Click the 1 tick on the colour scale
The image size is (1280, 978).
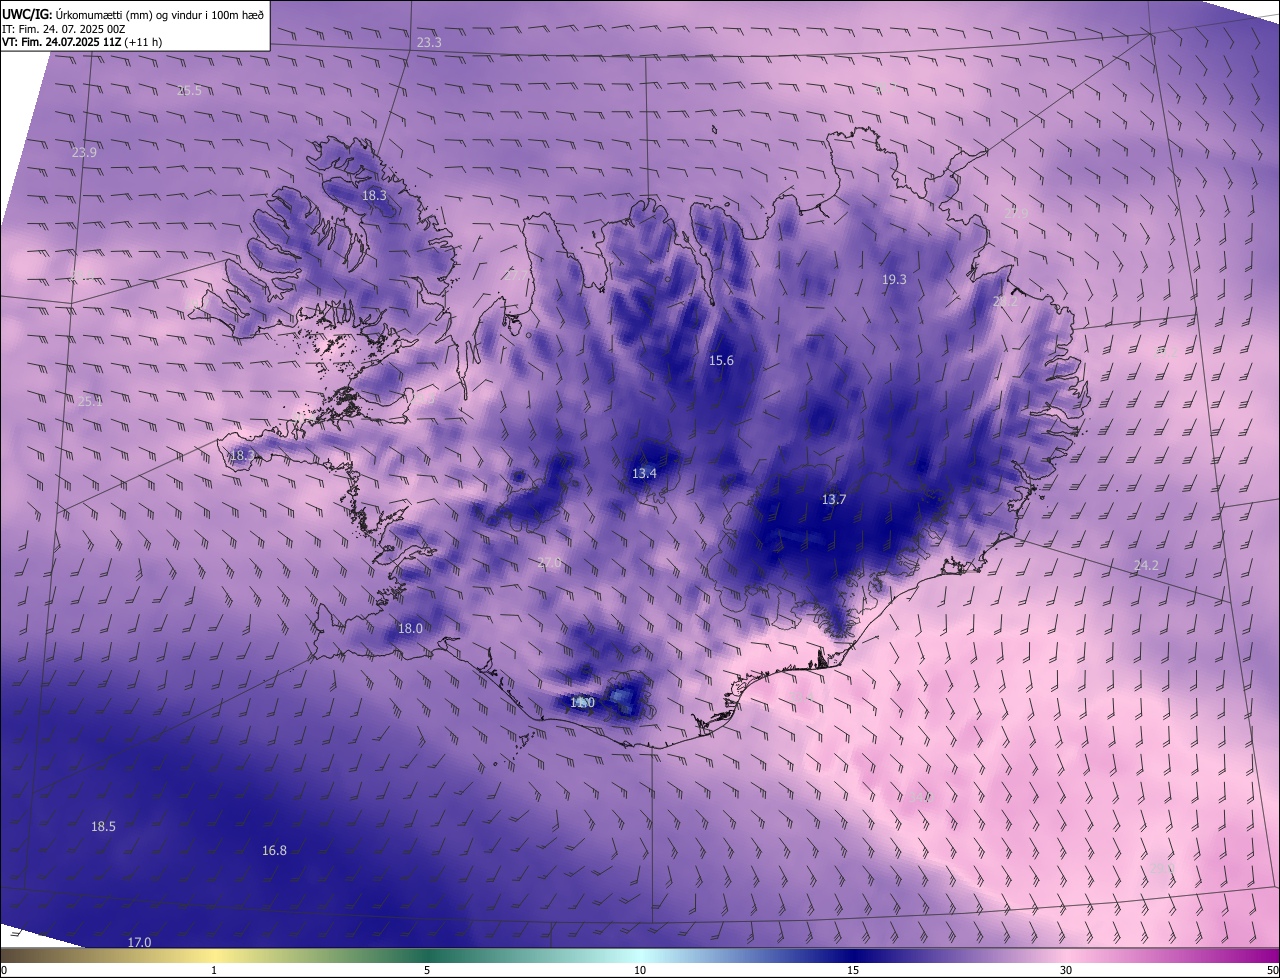point(214,971)
